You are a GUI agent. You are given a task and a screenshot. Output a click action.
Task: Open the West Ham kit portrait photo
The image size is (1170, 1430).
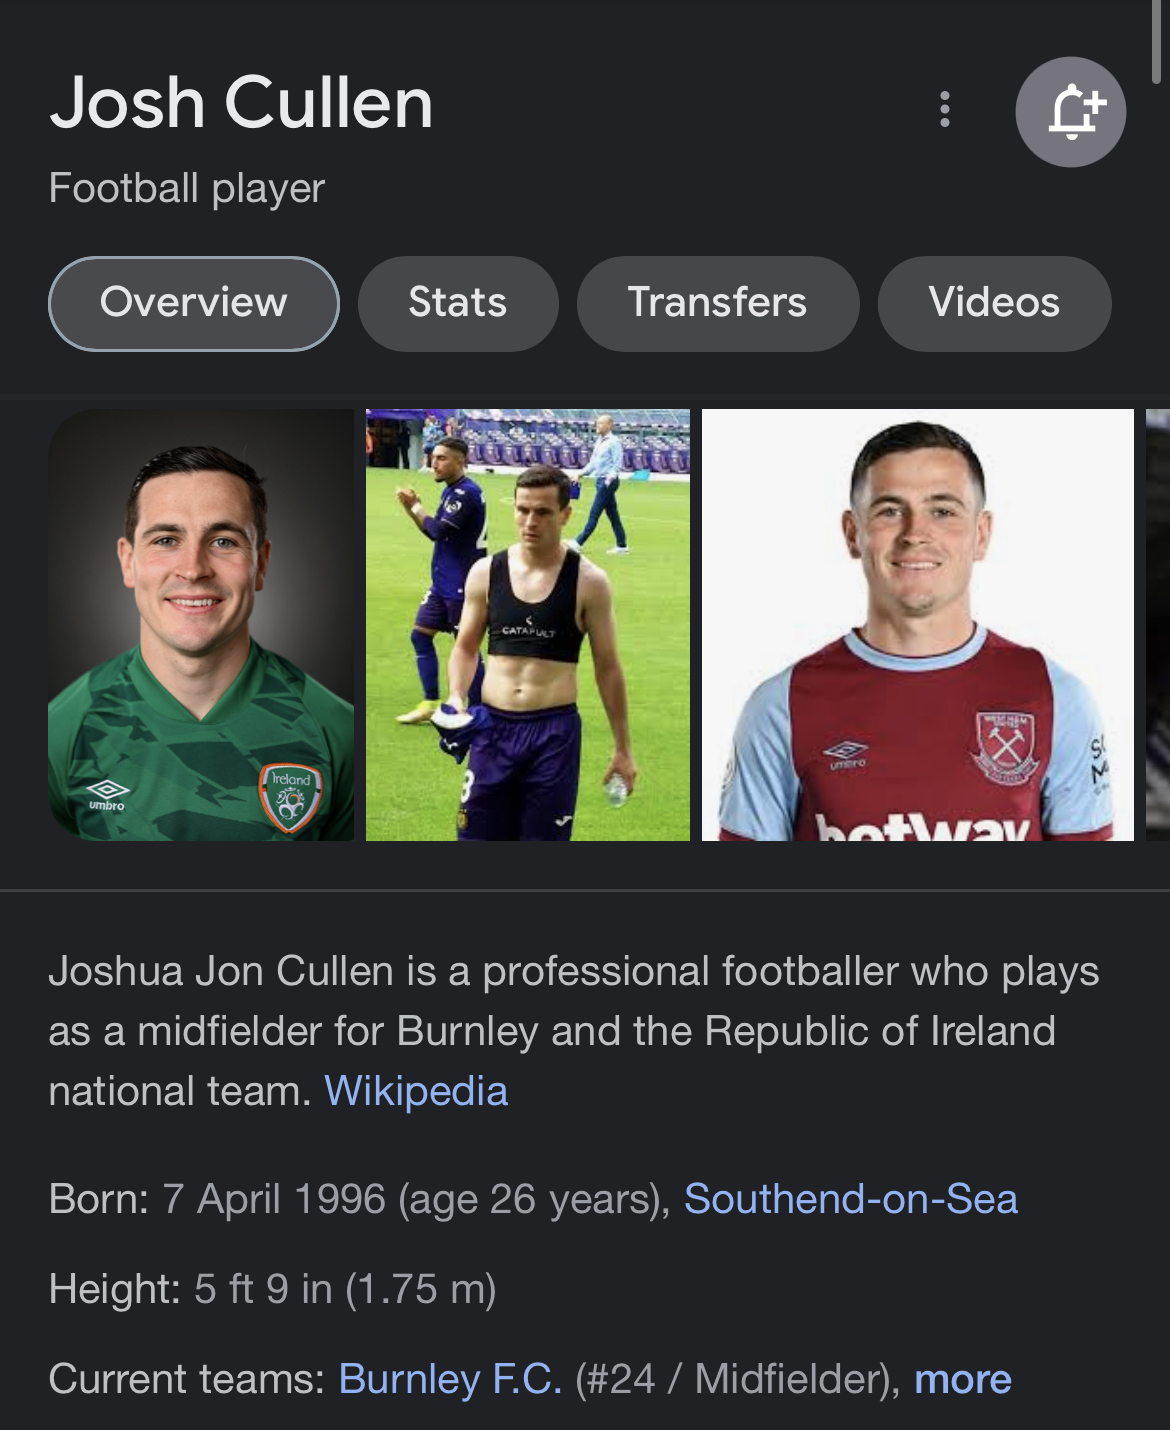[917, 625]
